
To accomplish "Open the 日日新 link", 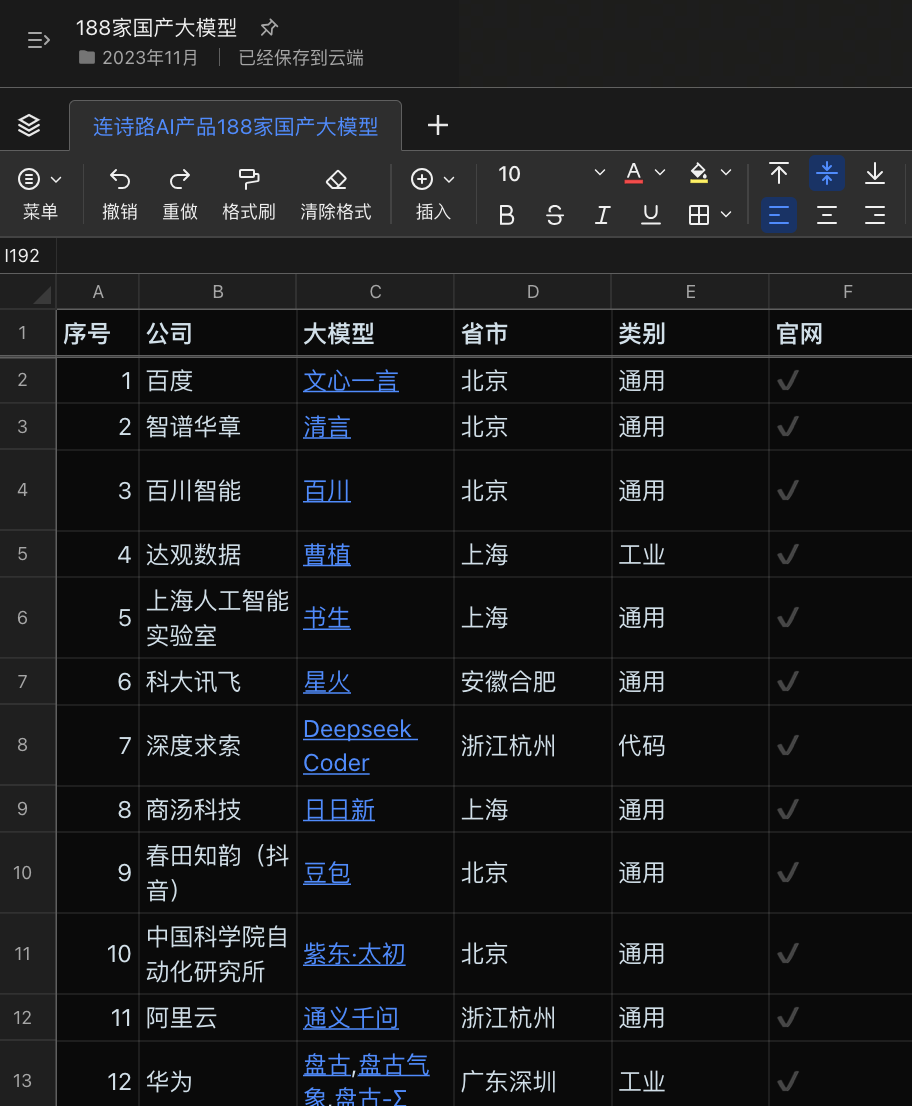I will click(x=339, y=810).
